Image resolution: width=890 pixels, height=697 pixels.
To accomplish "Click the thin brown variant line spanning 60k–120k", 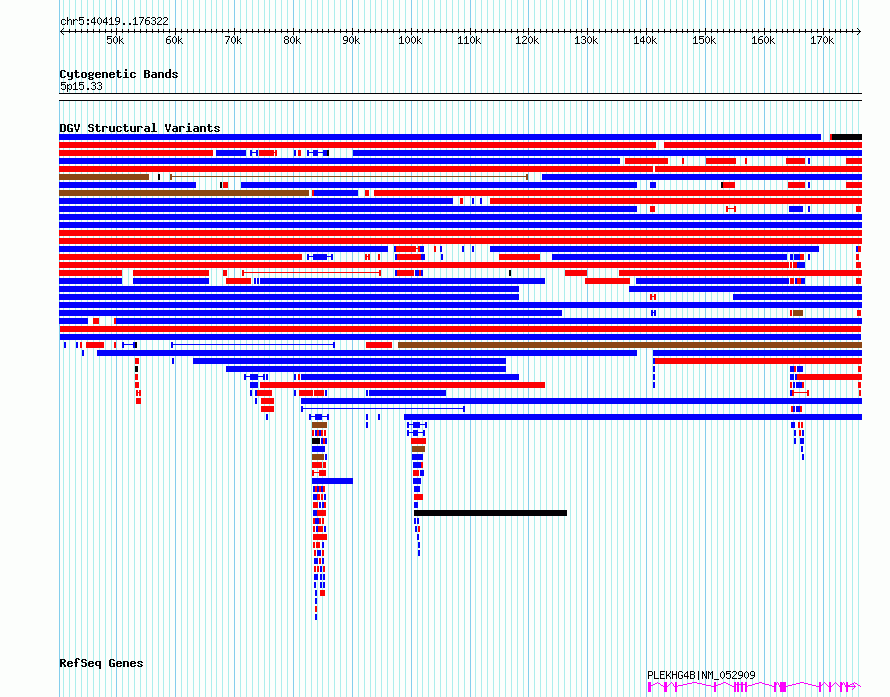I will pos(349,177).
